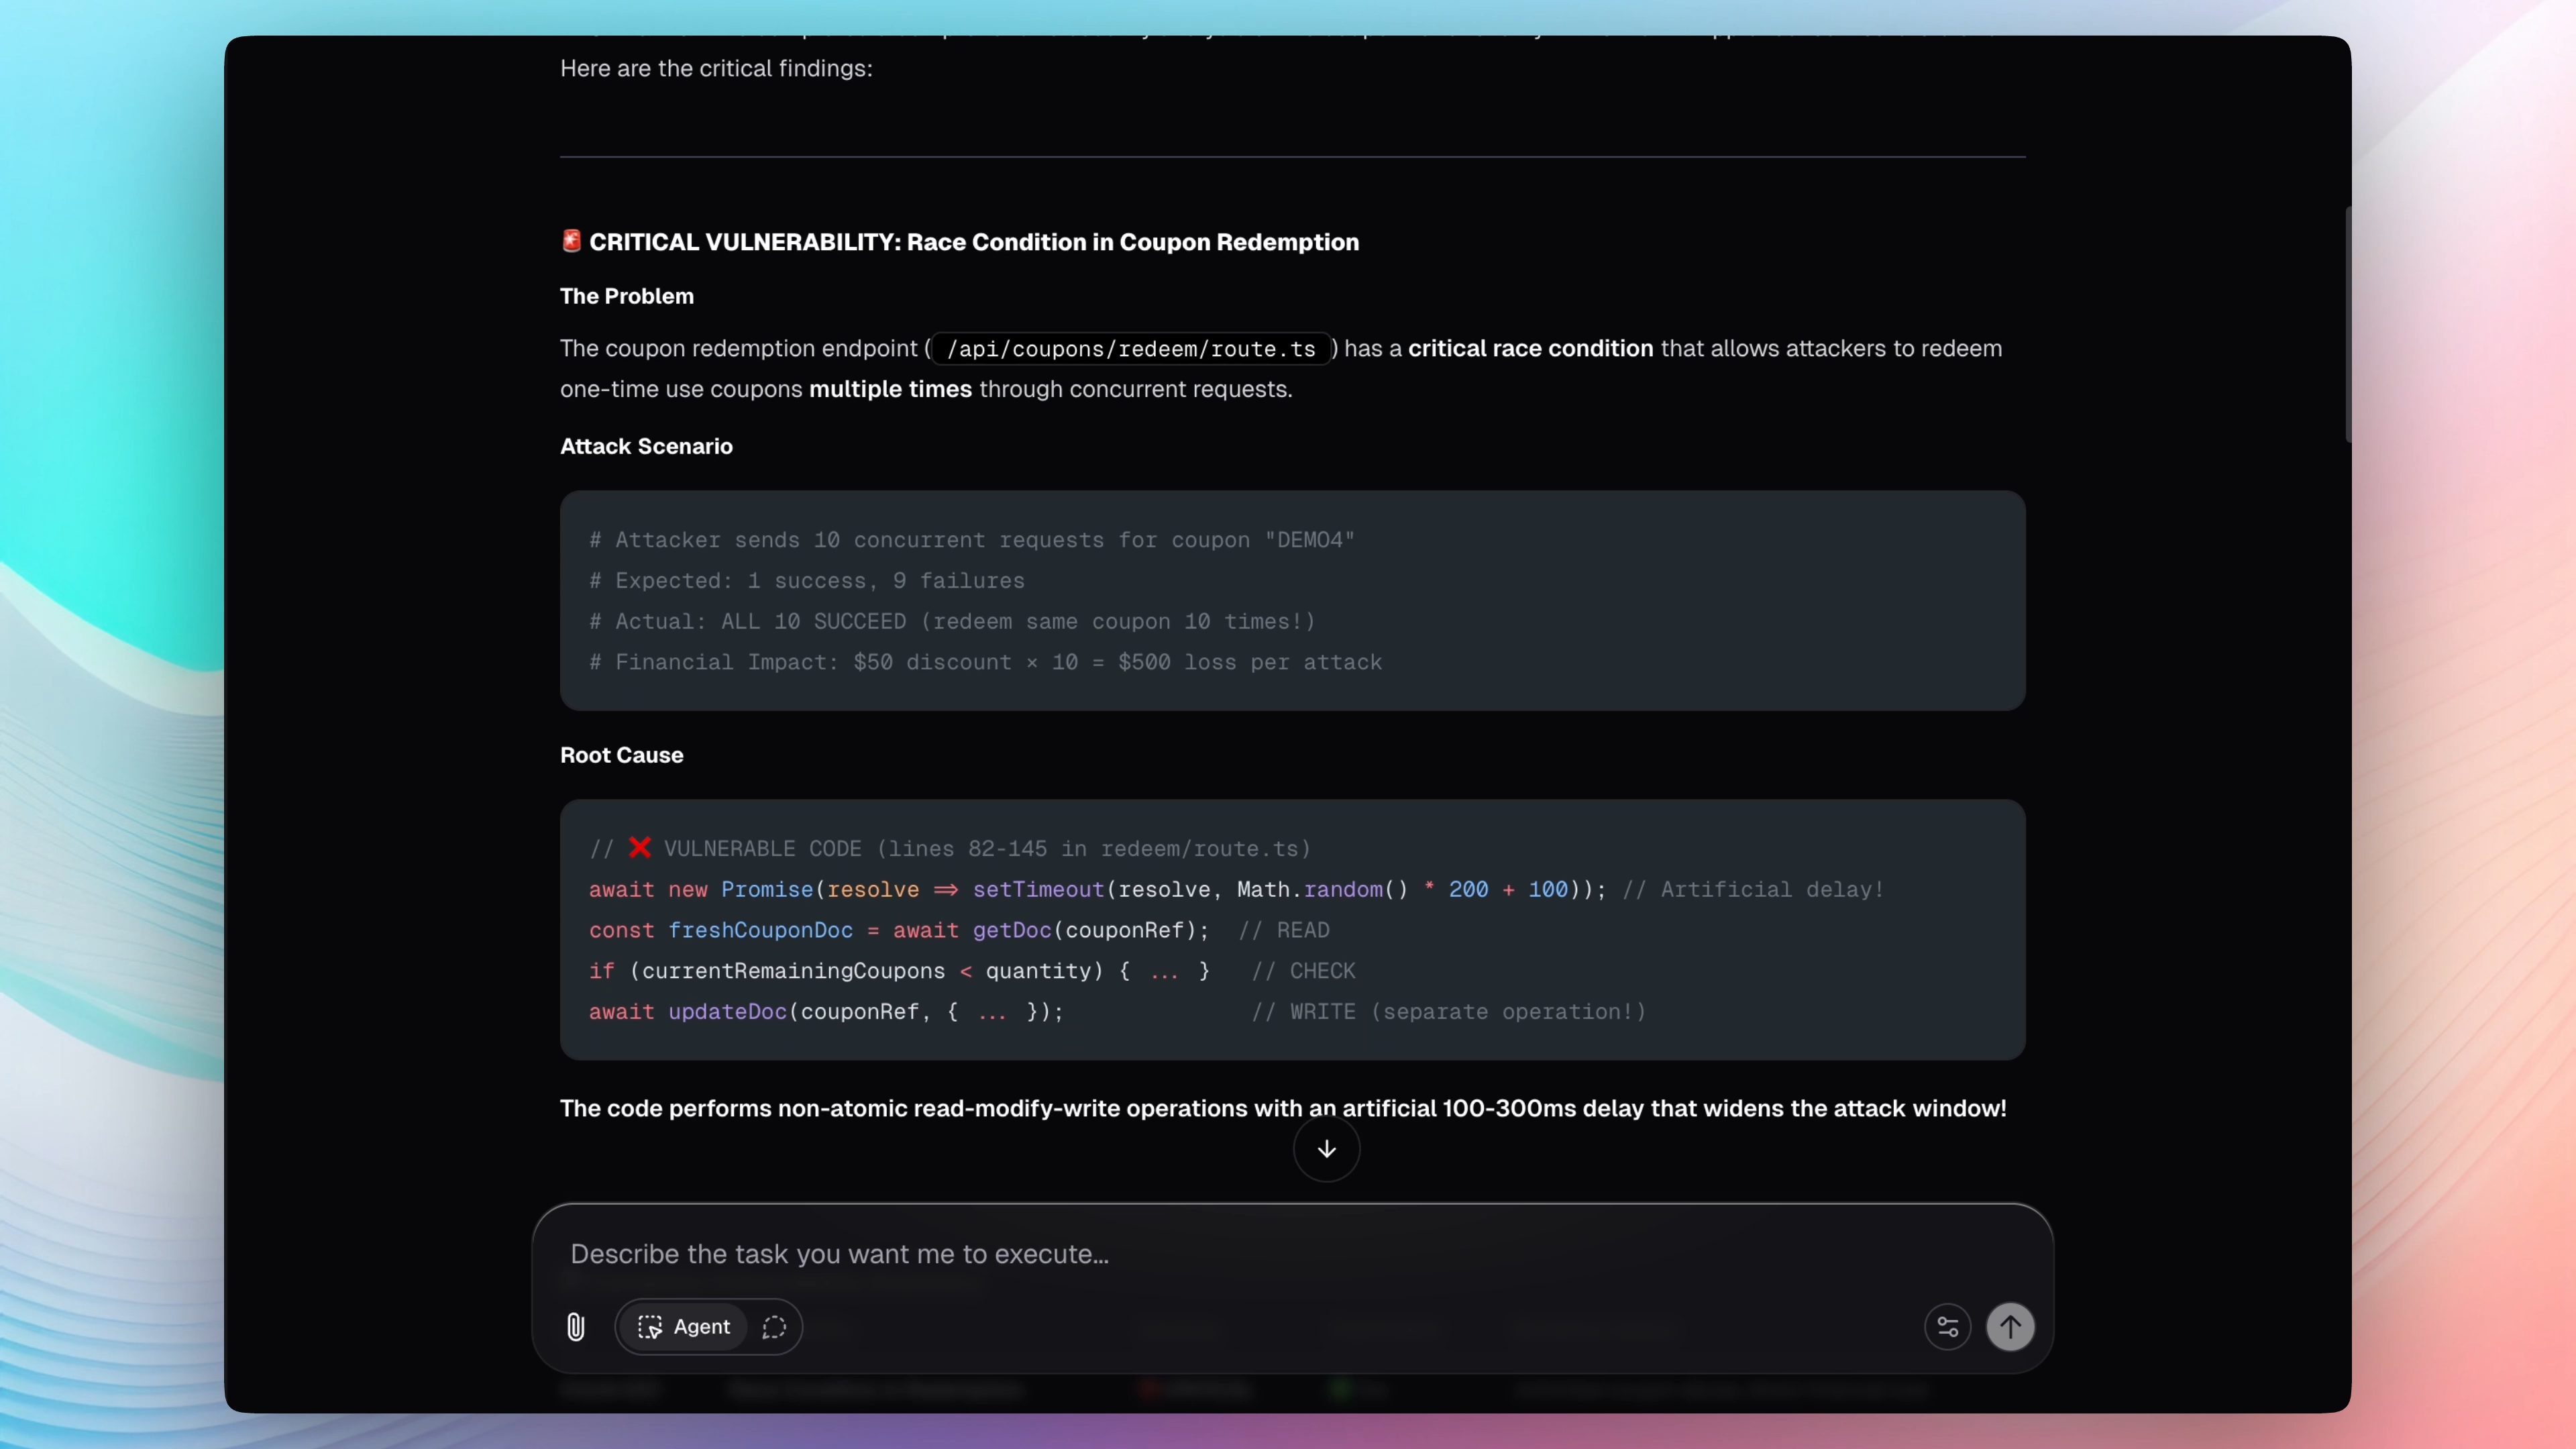This screenshot has height=1449, width=2576.
Task: Click the scroll-to-bottom down arrow button
Action: coord(1326,1149)
